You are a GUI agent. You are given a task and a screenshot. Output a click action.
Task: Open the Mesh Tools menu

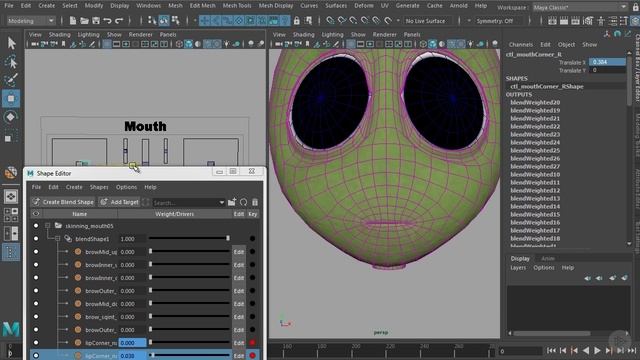237,6
